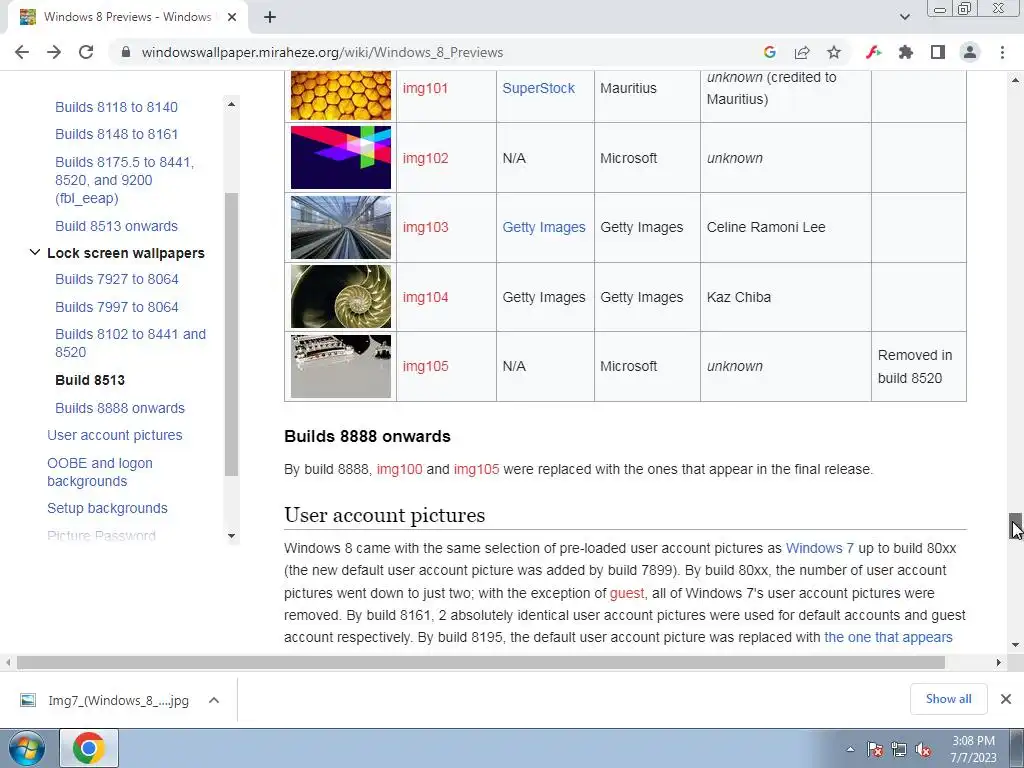Image resolution: width=1024 pixels, height=768 pixels.
Task: Open a new browser tab
Action: [270, 17]
